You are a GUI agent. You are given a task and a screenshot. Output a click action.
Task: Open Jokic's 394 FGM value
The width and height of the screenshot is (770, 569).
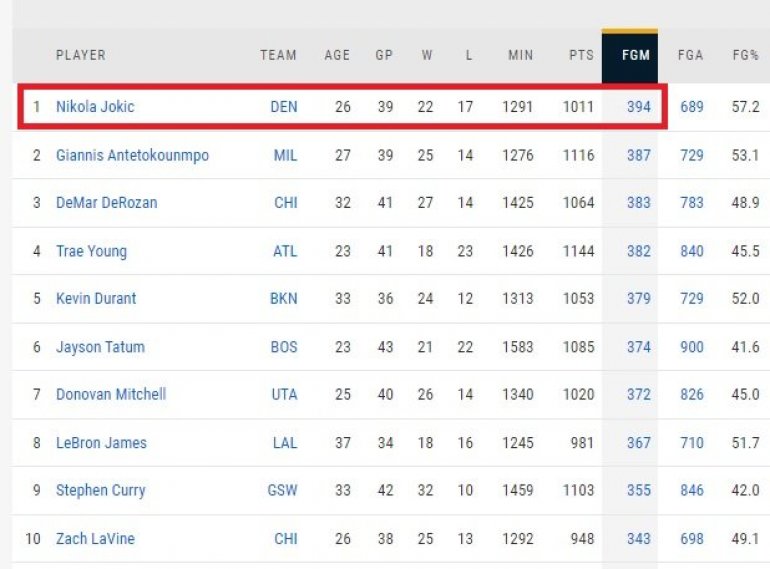[639, 107]
